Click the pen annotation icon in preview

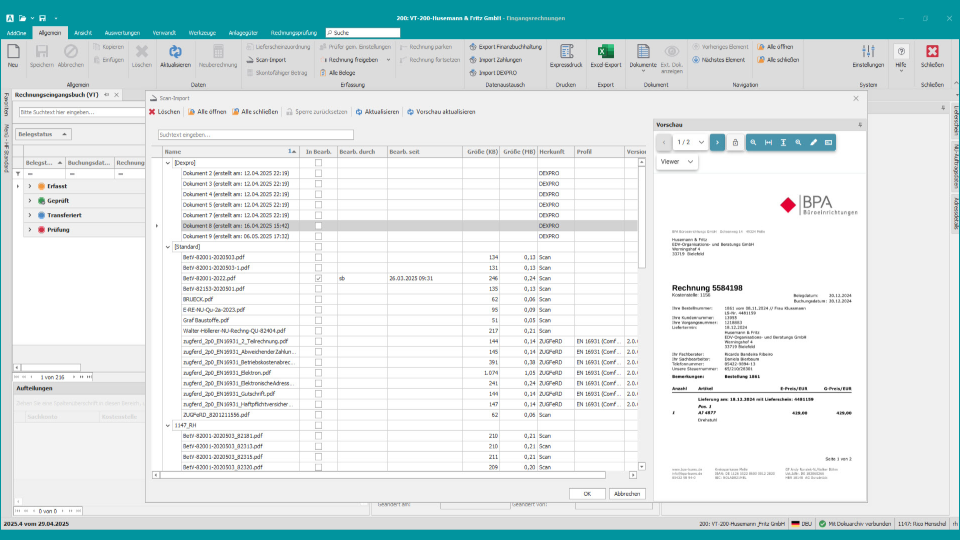click(x=813, y=143)
